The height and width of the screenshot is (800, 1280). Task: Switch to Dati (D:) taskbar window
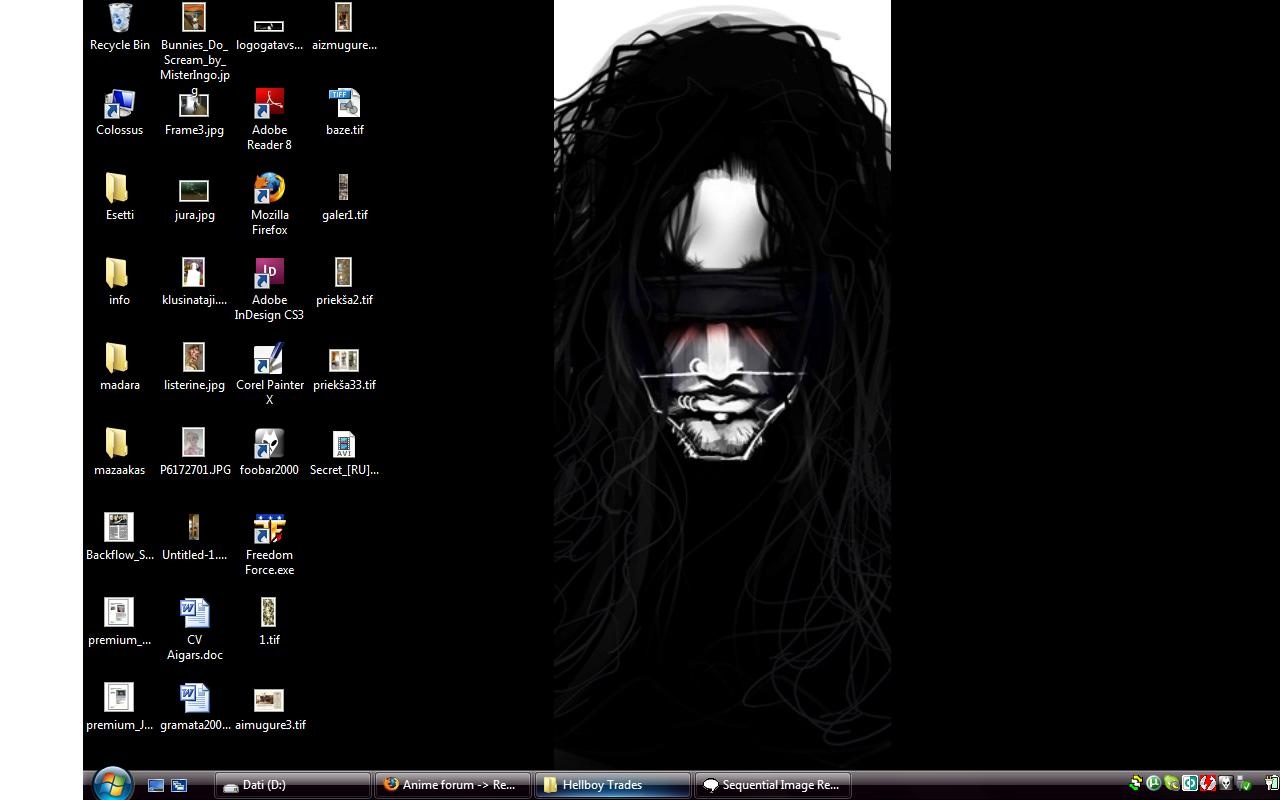pyautogui.click(x=293, y=785)
